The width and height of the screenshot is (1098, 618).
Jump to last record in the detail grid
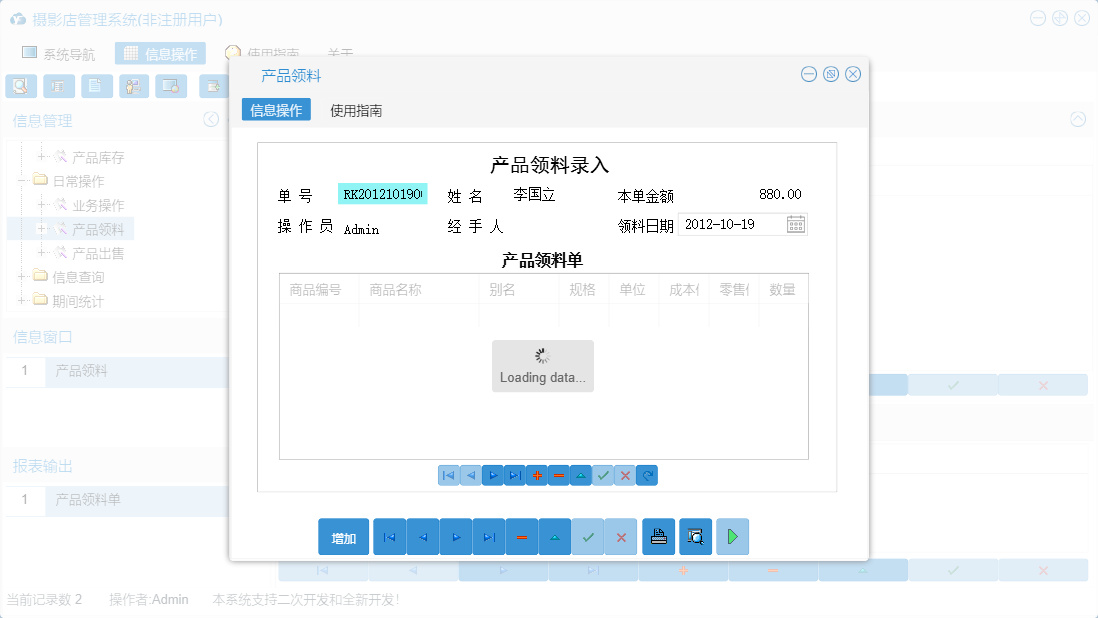514,475
